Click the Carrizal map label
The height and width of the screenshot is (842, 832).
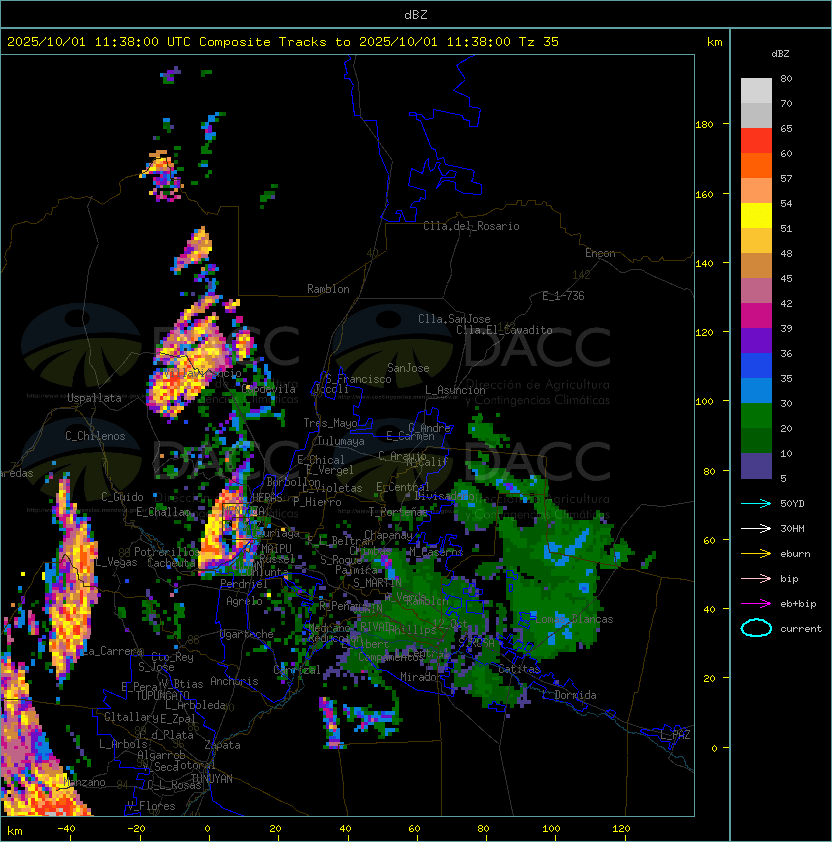[x=297, y=670]
